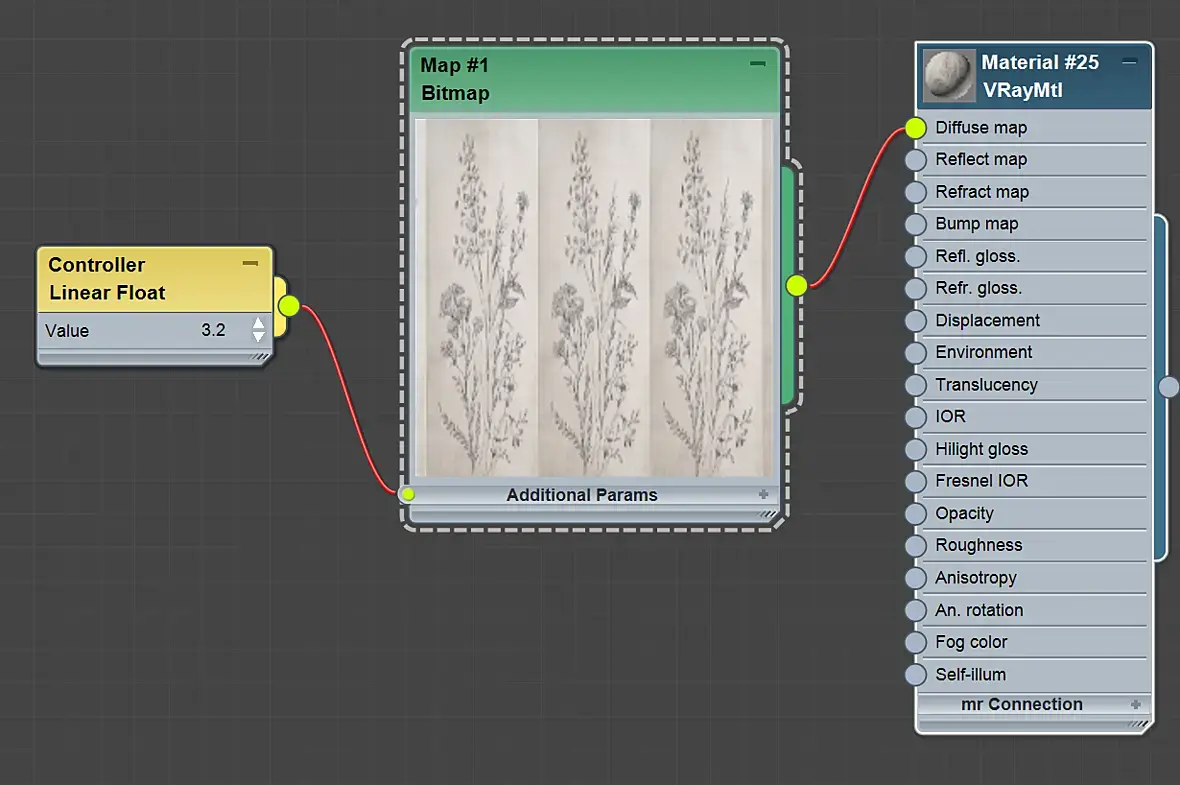The height and width of the screenshot is (785, 1180).
Task: Click the IOR input socket
Action: [915, 417]
